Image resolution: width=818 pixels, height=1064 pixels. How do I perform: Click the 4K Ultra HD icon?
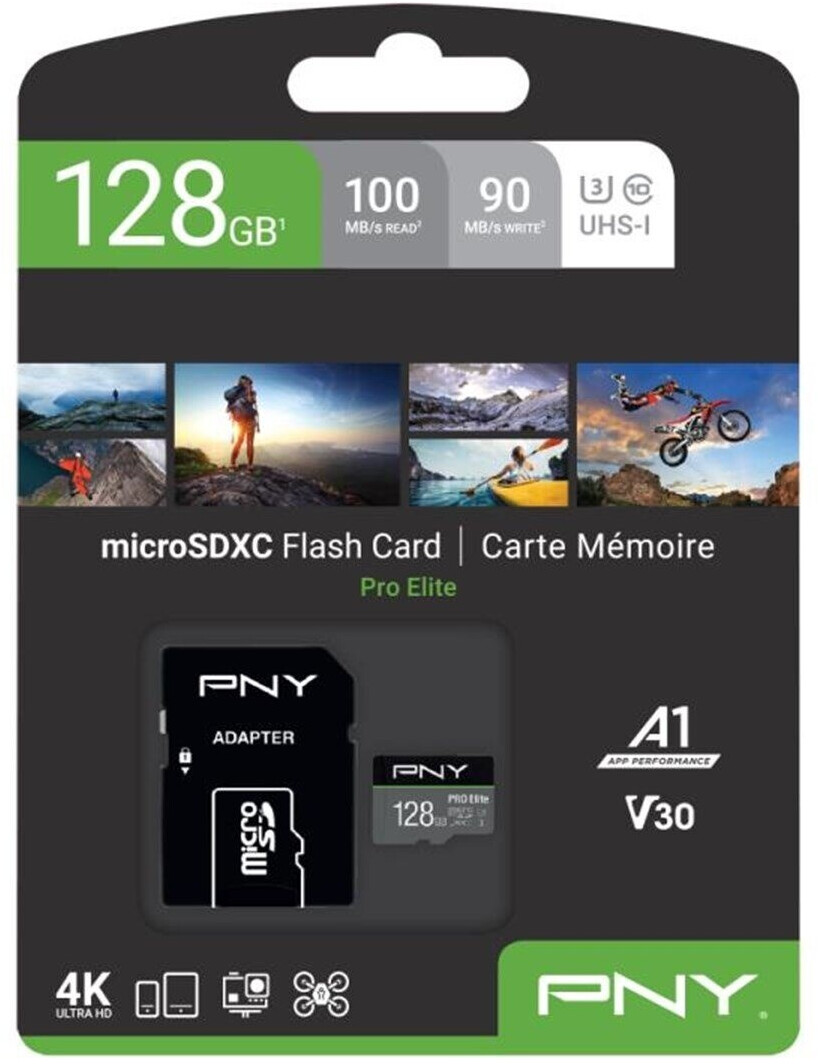83,995
